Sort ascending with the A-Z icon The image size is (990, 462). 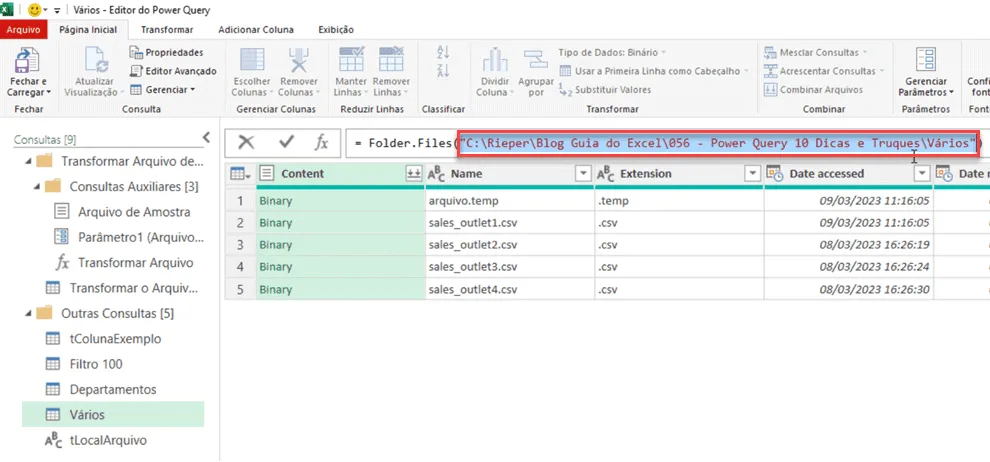pyautogui.click(x=443, y=53)
